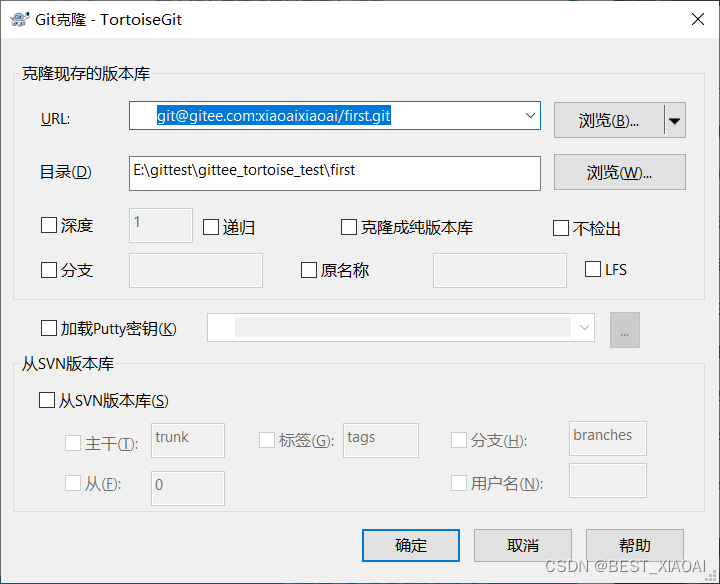This screenshot has width=720, height=584.
Task: Click the URL field containing git@gitee.com address
Action: (334, 116)
